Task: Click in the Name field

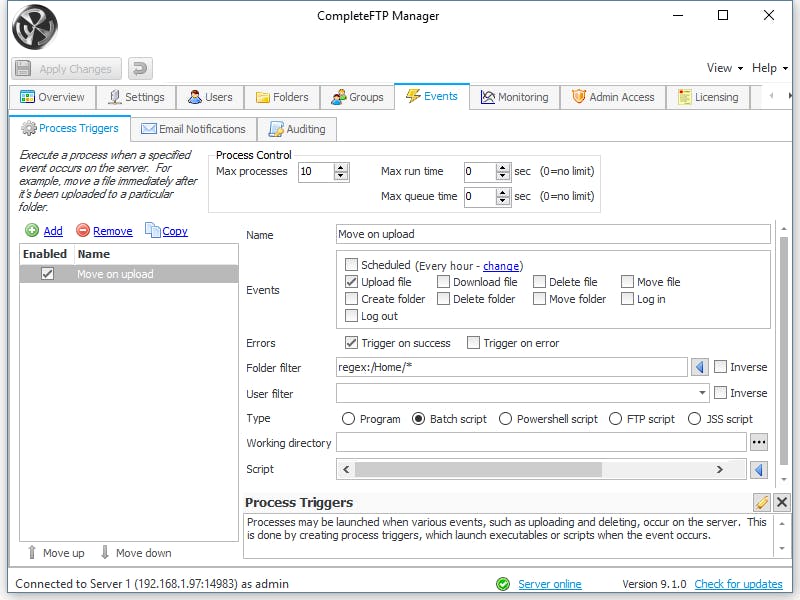Action: [553, 234]
